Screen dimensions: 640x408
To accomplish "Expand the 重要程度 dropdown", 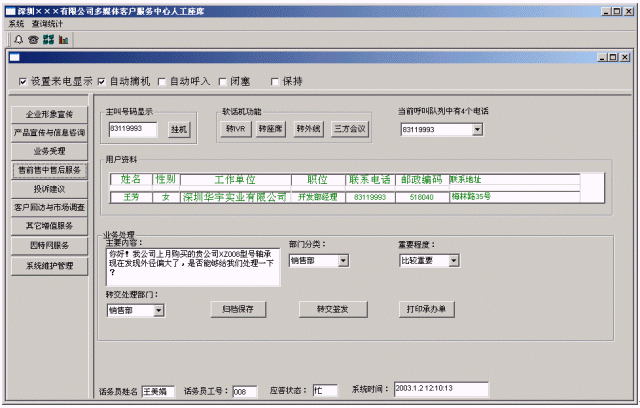I will click(454, 260).
